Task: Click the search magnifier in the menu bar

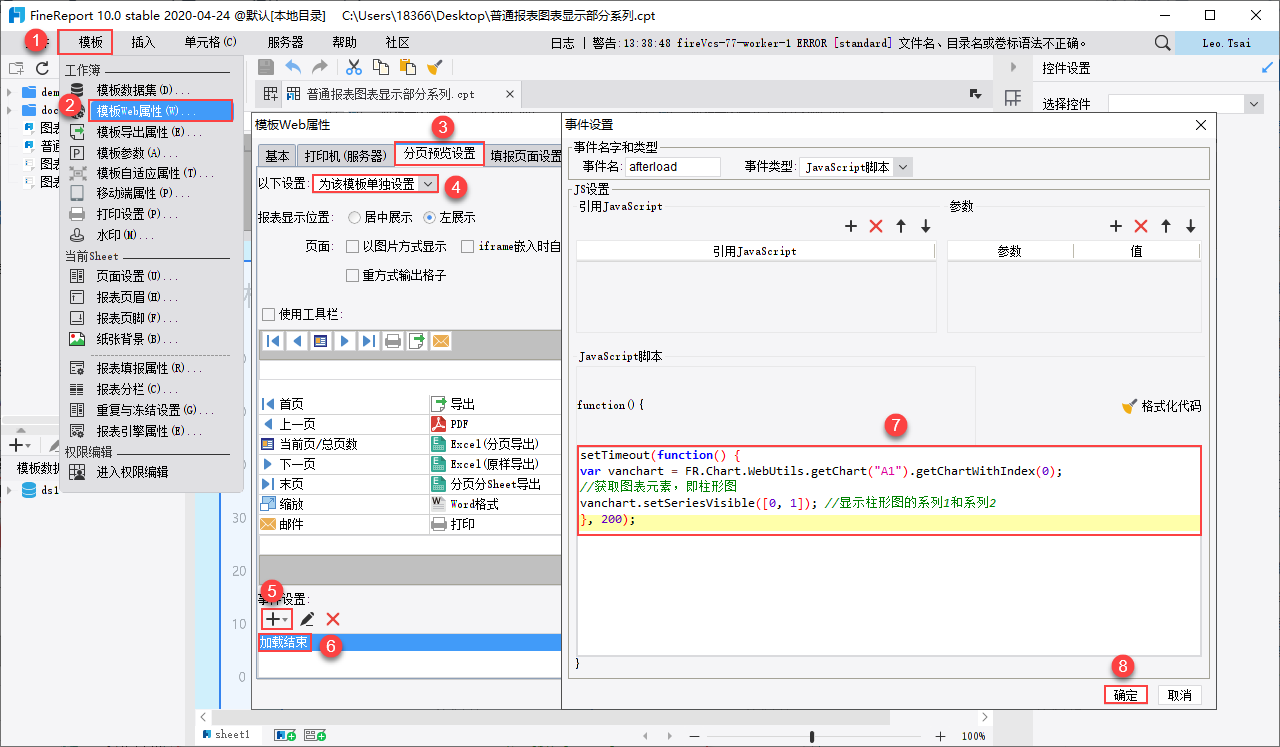Action: pos(1162,43)
